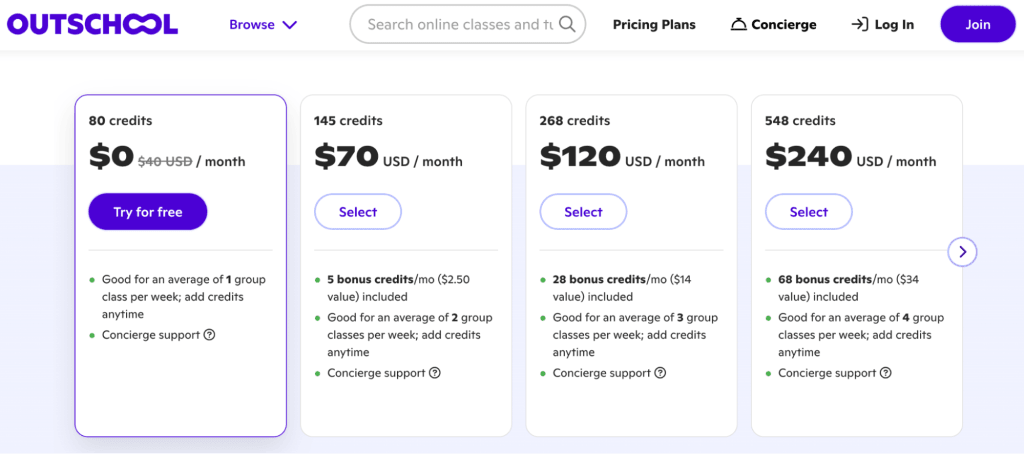Click the Concierge bell icon
The width and height of the screenshot is (1024, 454).
coord(739,24)
